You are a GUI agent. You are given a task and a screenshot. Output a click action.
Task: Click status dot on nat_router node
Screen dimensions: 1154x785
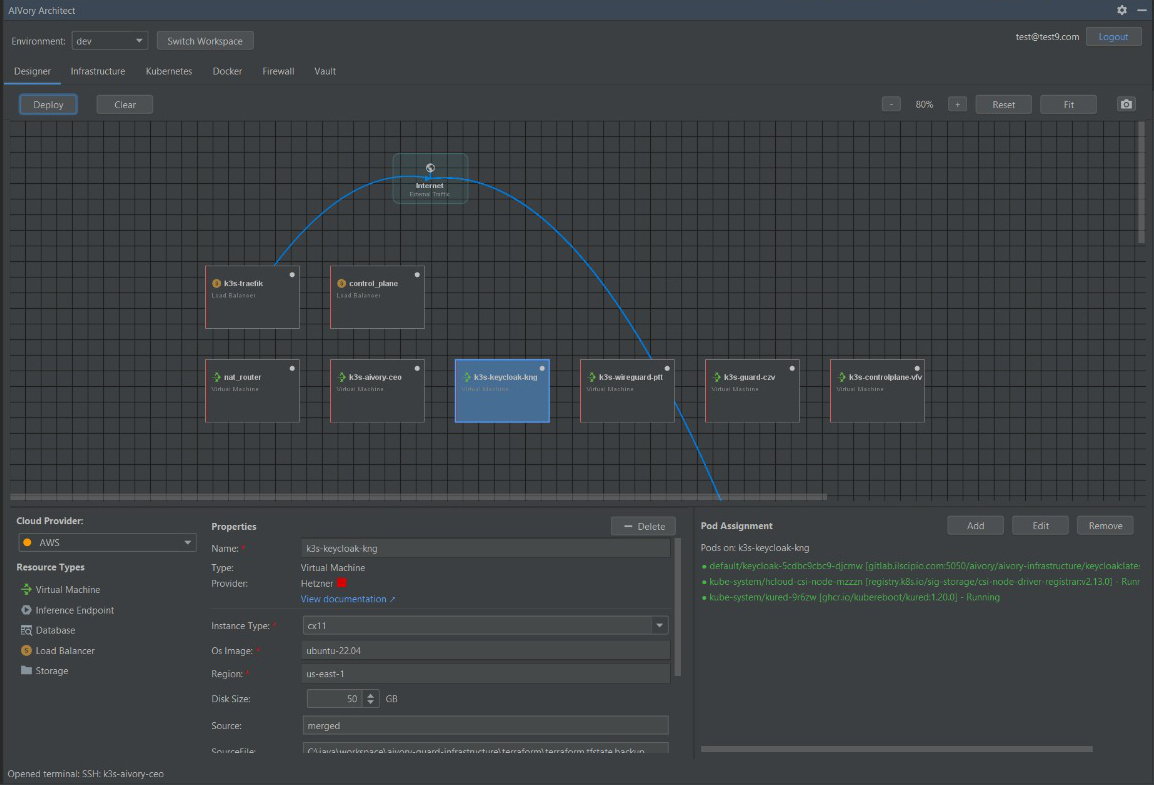point(292,368)
